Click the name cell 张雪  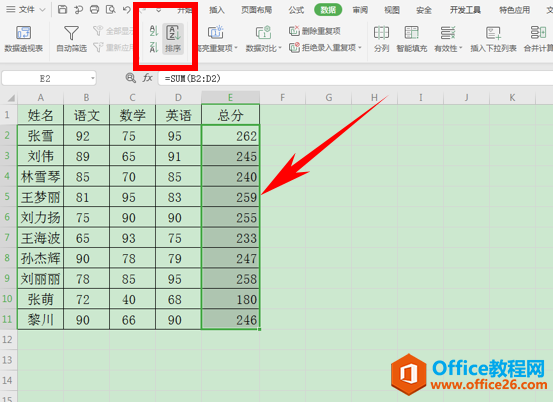point(41,136)
